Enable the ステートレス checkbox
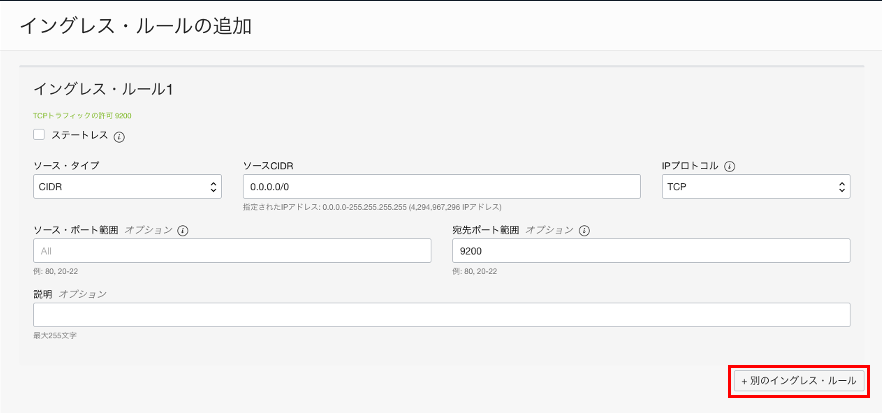 coord(40,135)
